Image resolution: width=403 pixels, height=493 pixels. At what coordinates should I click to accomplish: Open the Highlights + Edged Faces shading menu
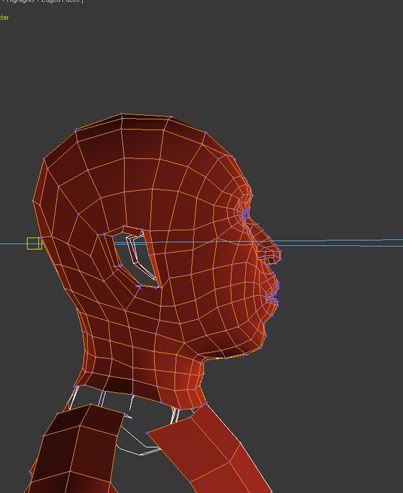[x=42, y=1]
